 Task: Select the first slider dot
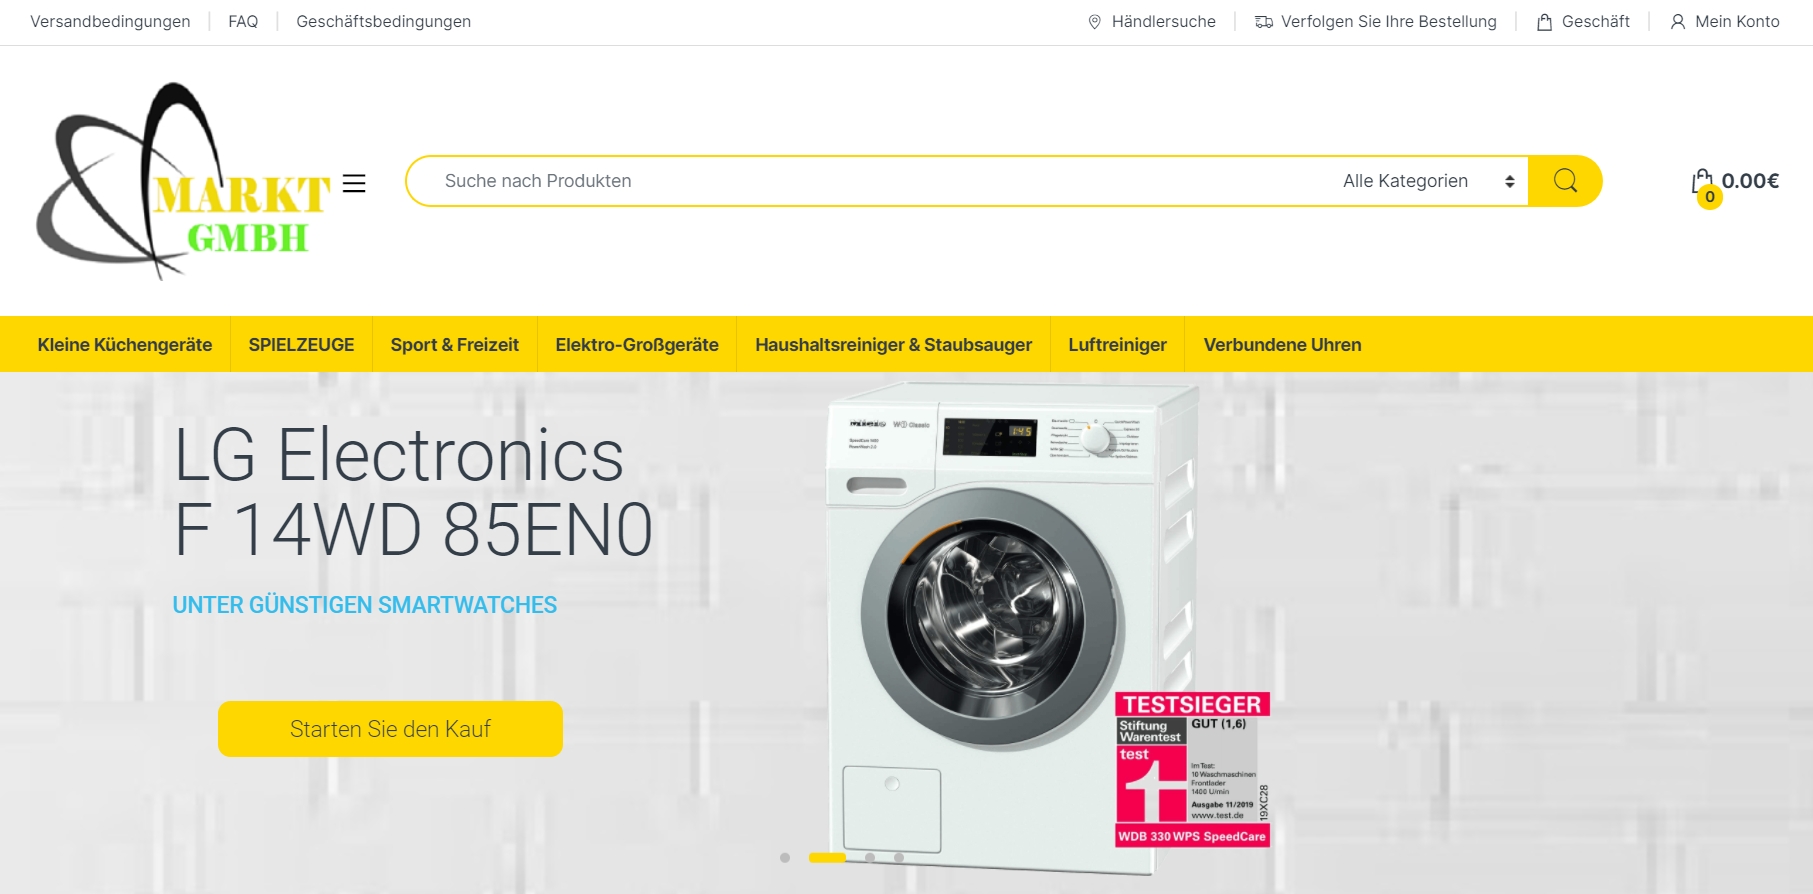[x=785, y=857]
